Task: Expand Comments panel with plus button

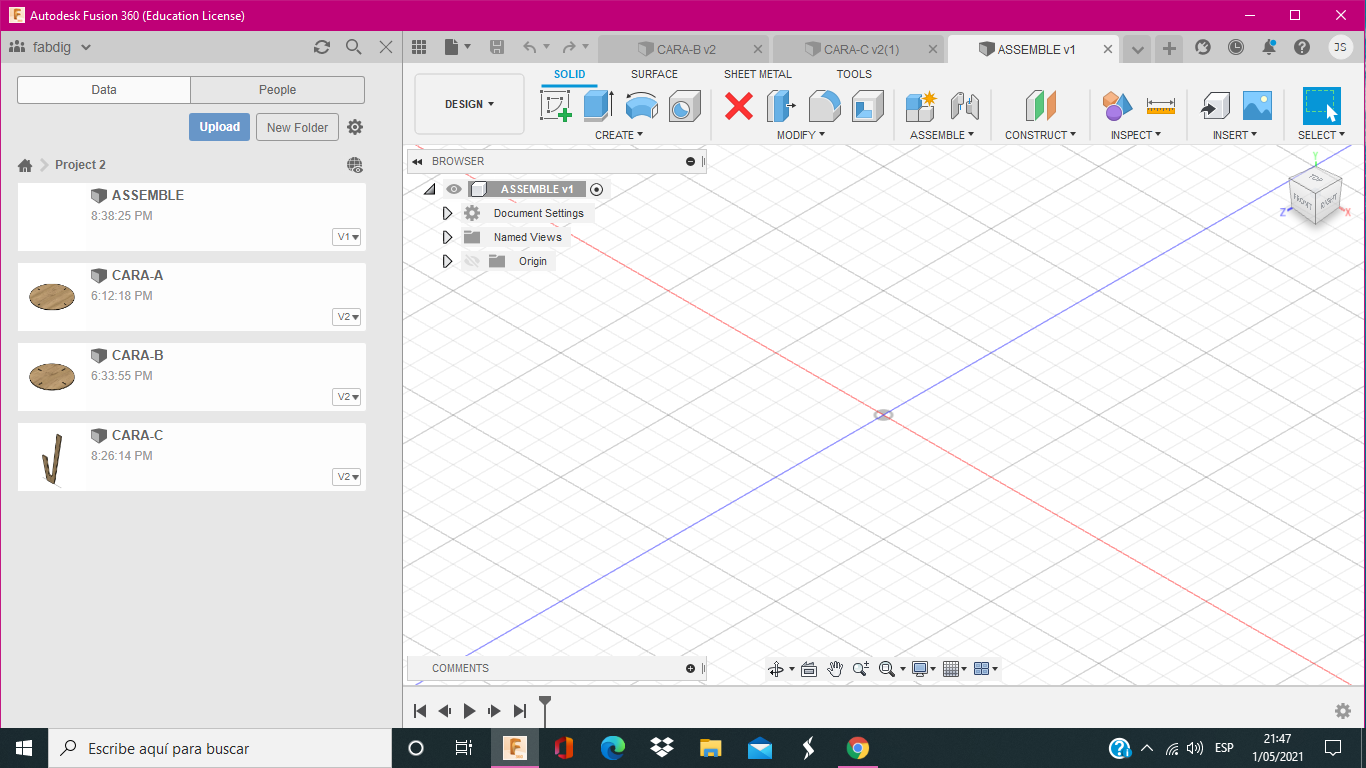Action: 690,668
